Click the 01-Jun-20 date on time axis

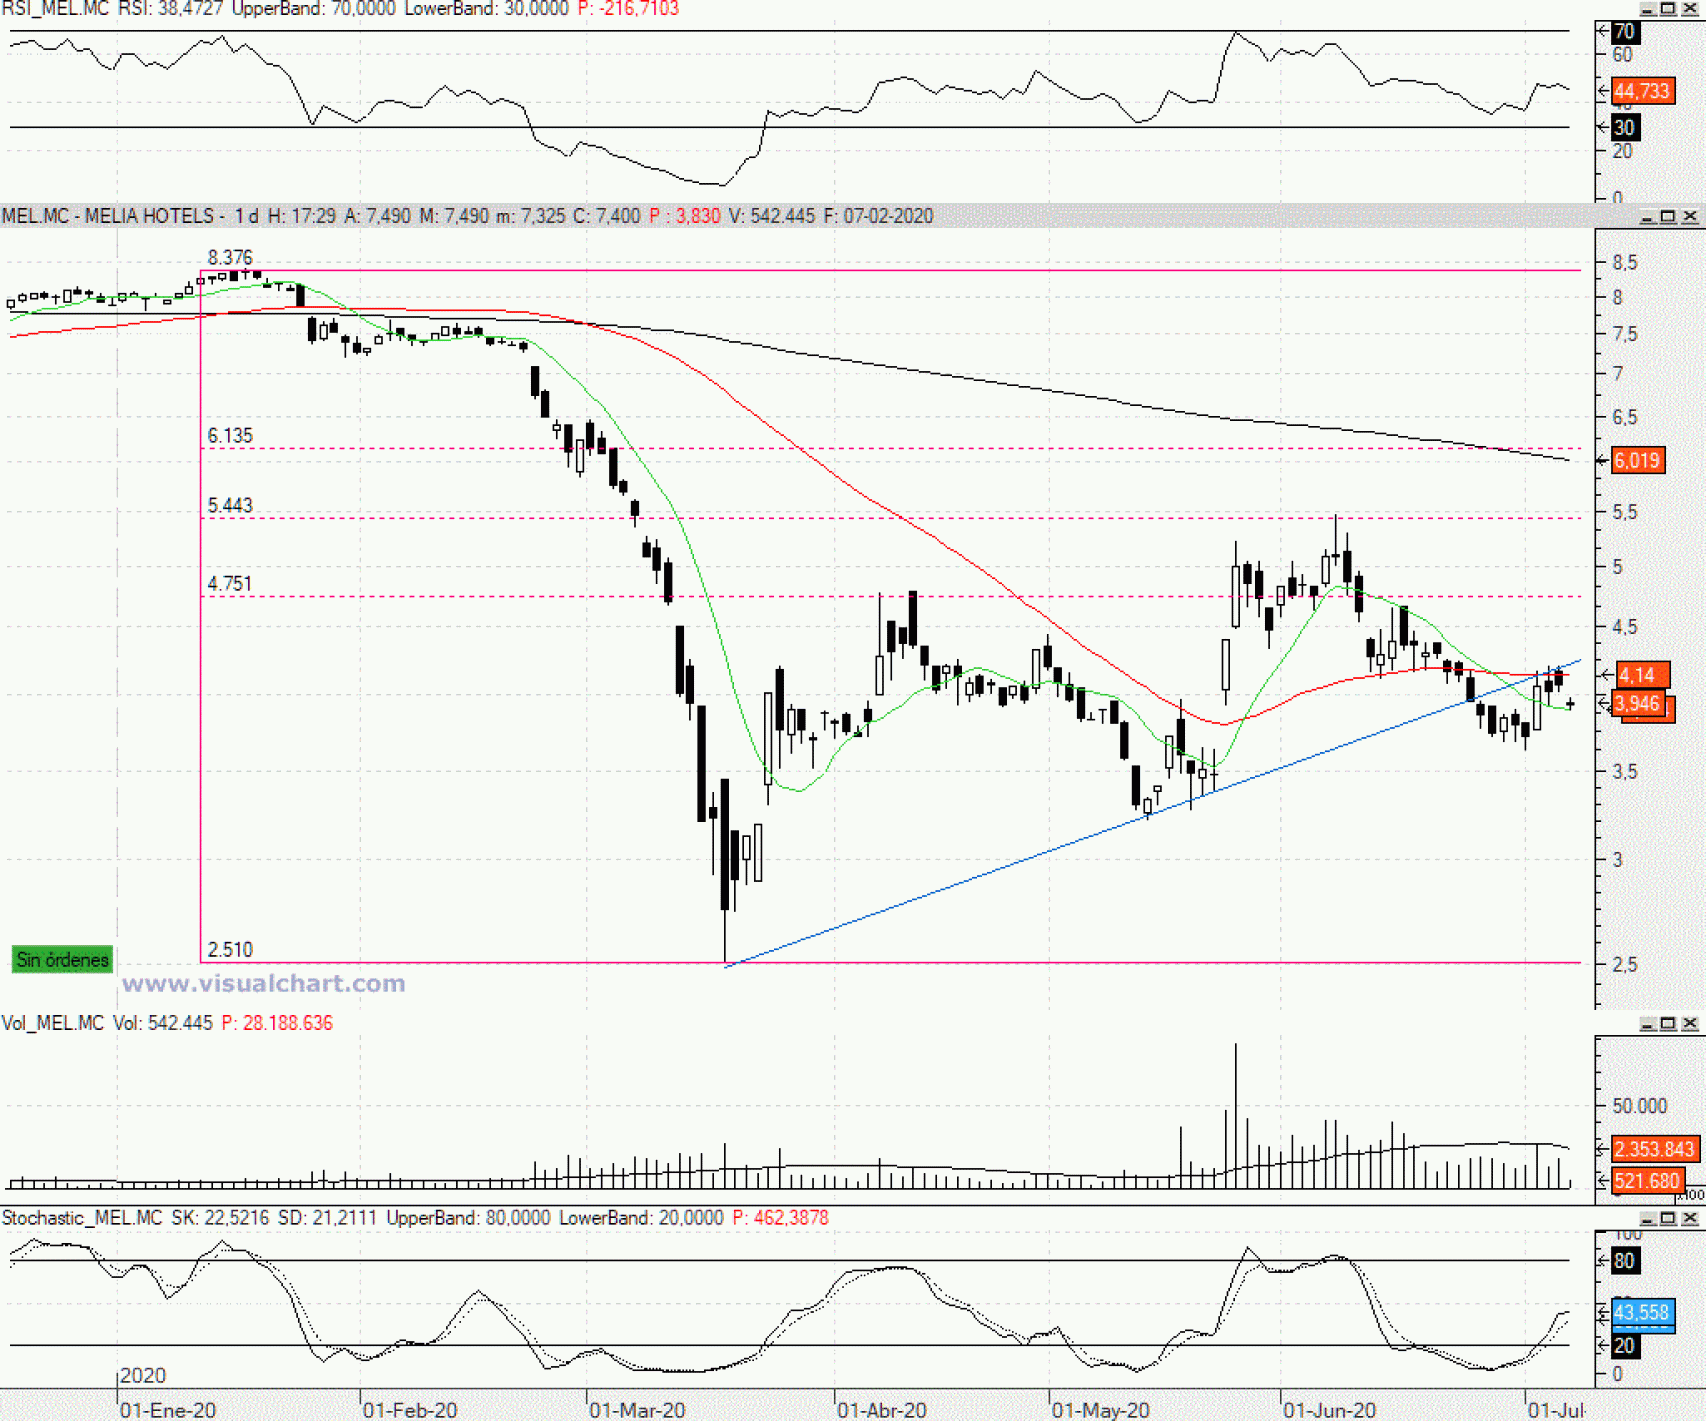click(x=1329, y=1410)
